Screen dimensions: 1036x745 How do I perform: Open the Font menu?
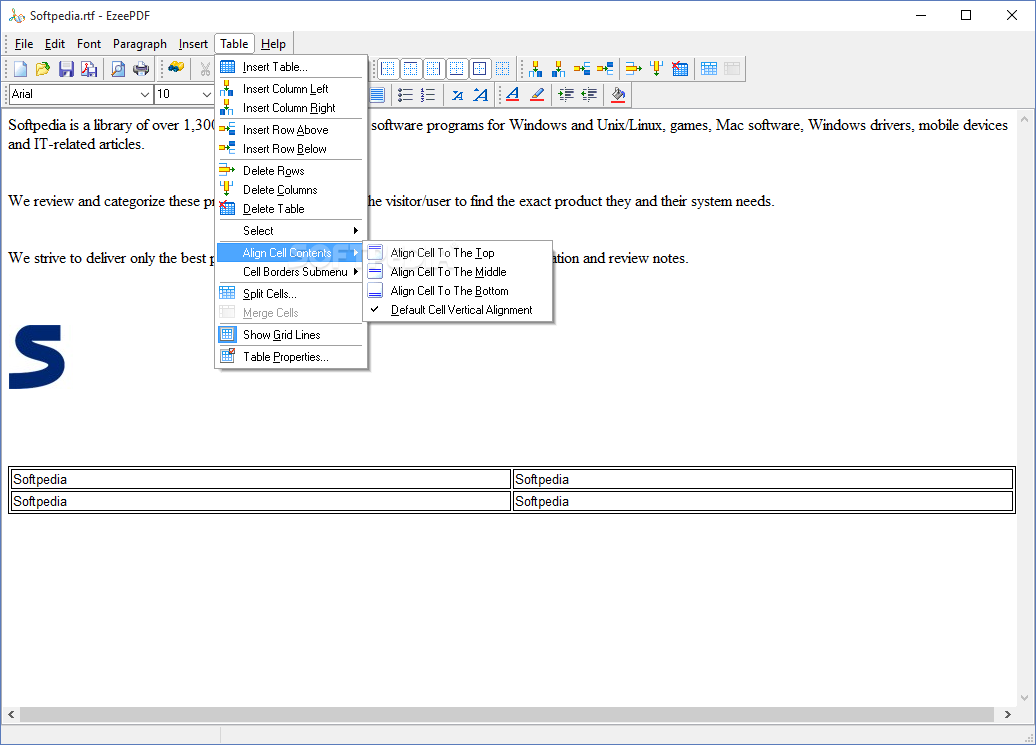pyautogui.click(x=89, y=44)
